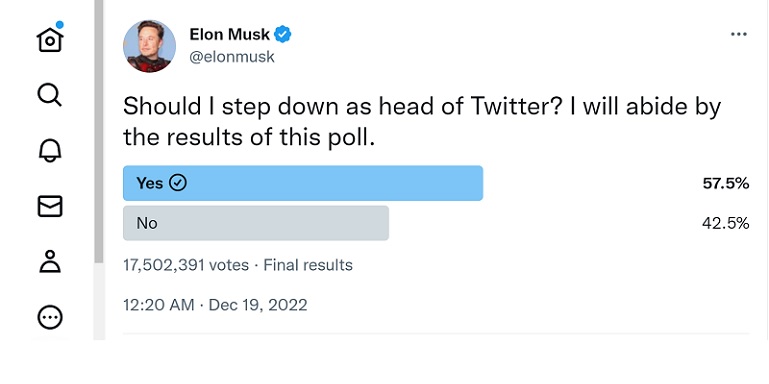
Task: Click the @elonmusk handle
Action: [232, 57]
